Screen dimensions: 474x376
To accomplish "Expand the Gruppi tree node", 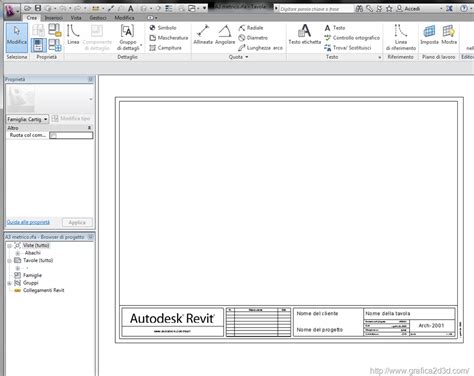I will [10, 283].
